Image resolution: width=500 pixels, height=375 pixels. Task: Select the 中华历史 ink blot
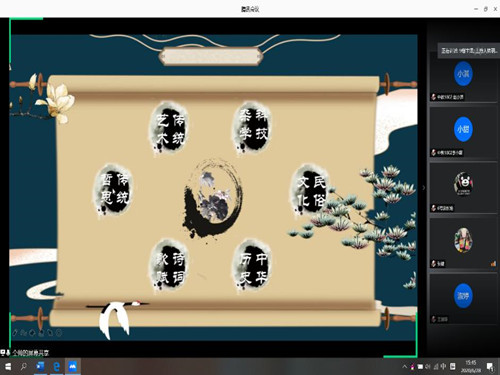pyautogui.click(x=252, y=266)
